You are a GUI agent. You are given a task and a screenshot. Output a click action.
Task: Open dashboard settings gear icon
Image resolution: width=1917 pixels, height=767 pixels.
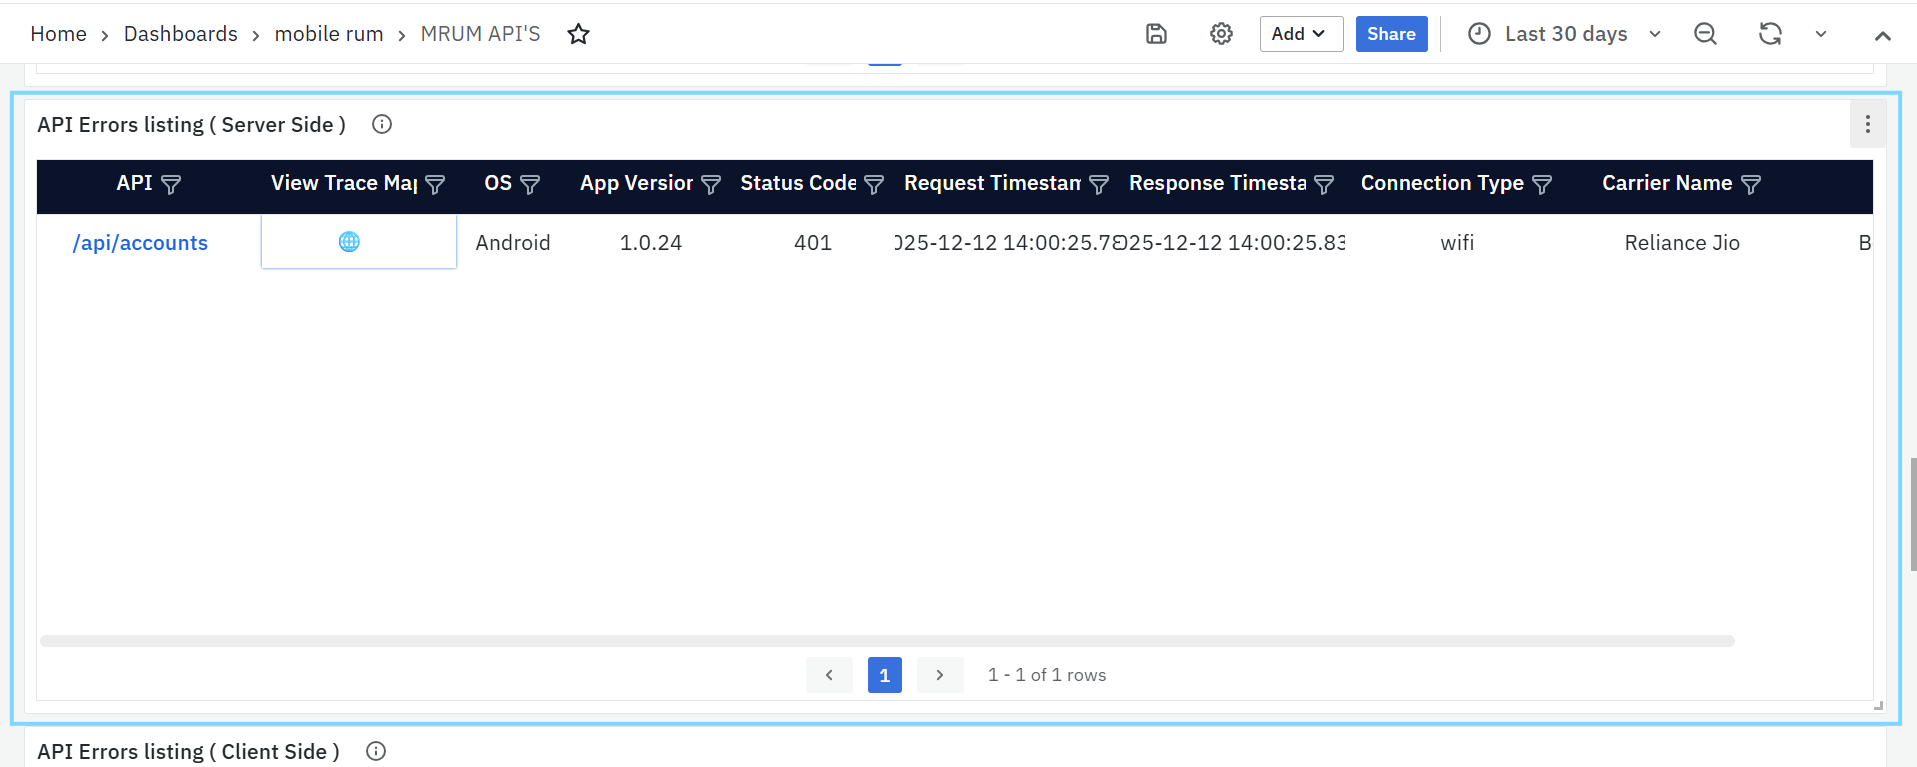(1221, 34)
